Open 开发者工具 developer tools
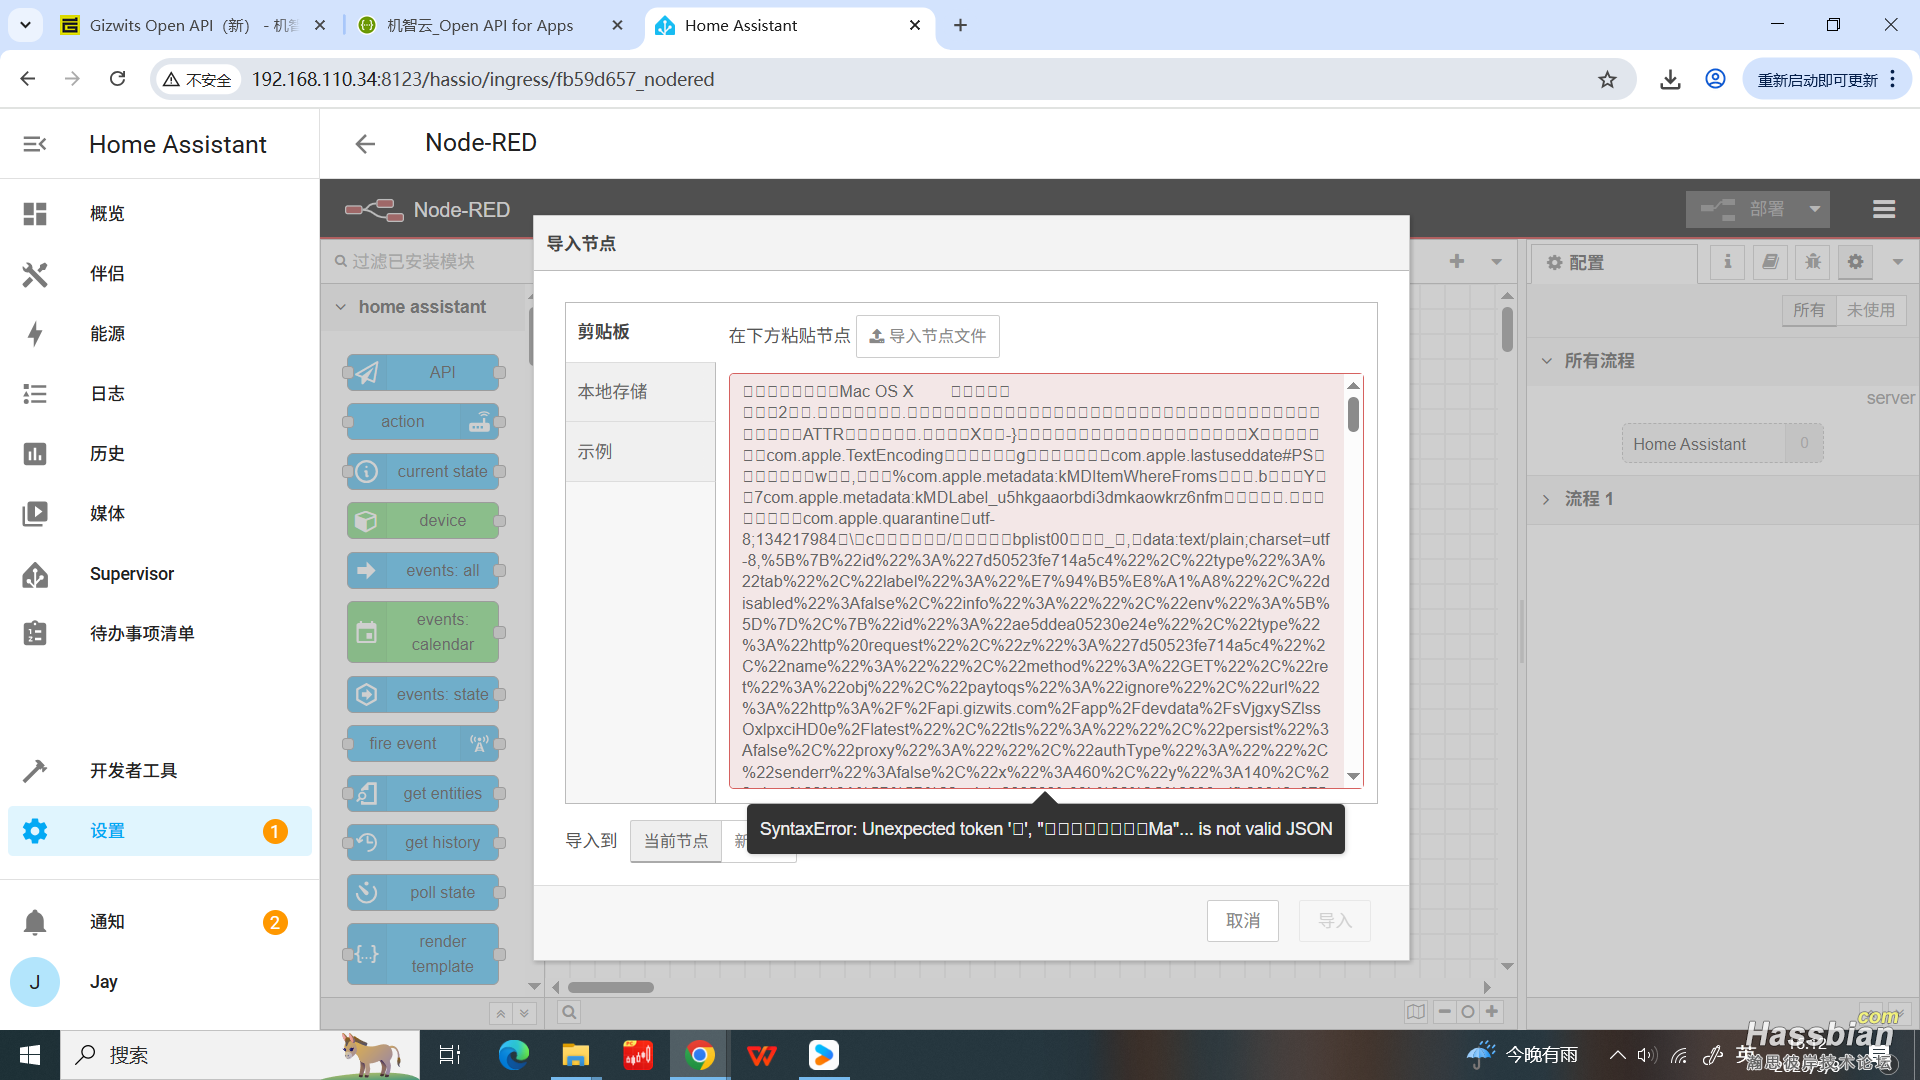 pos(160,771)
